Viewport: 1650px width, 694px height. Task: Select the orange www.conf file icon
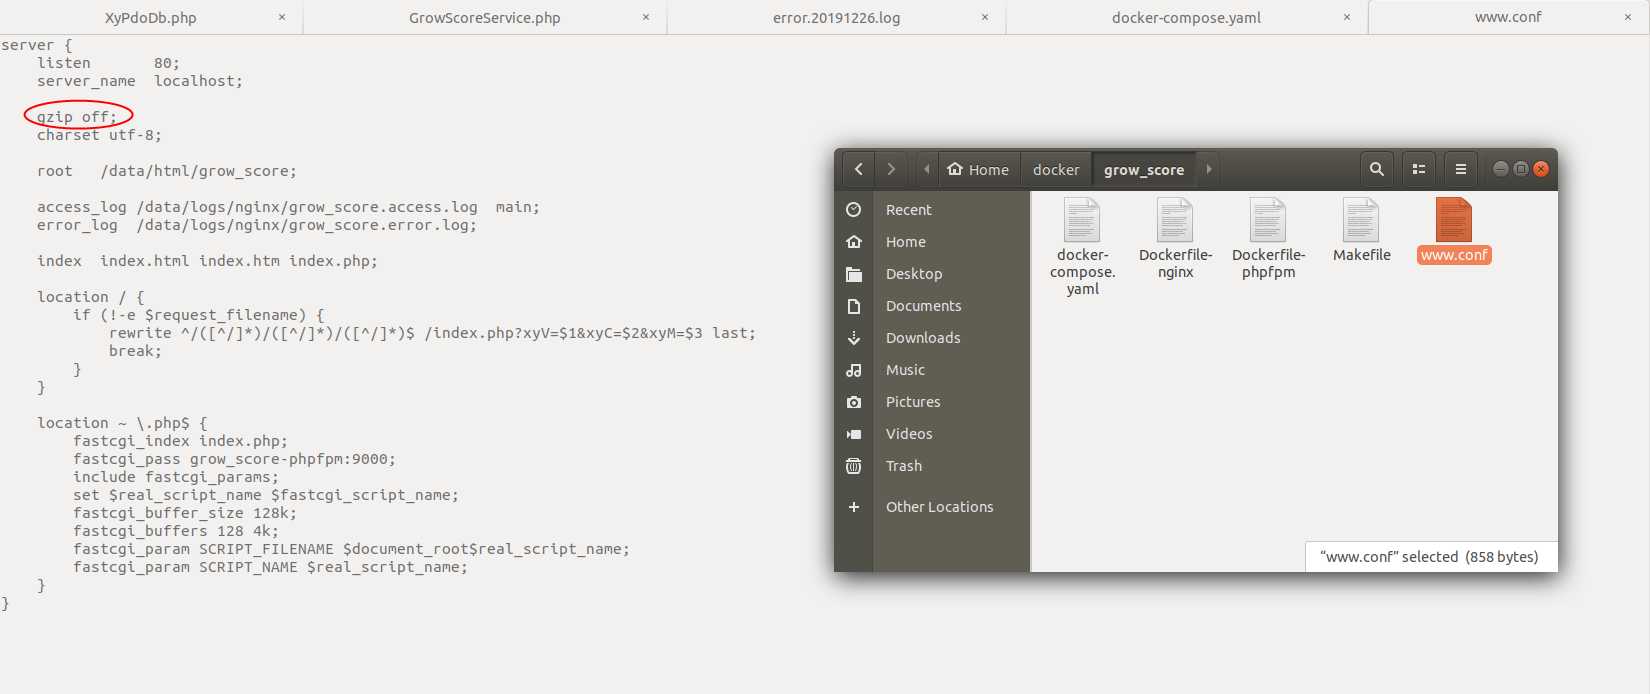click(1454, 220)
